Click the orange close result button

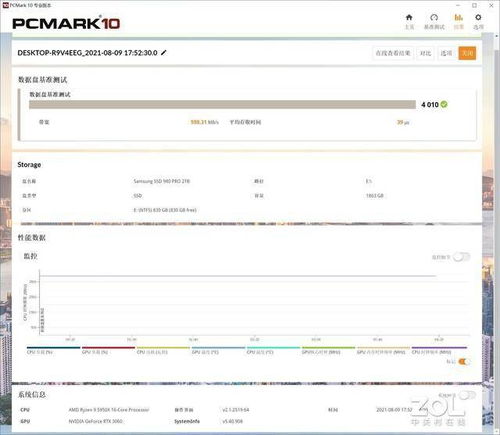tap(467, 53)
